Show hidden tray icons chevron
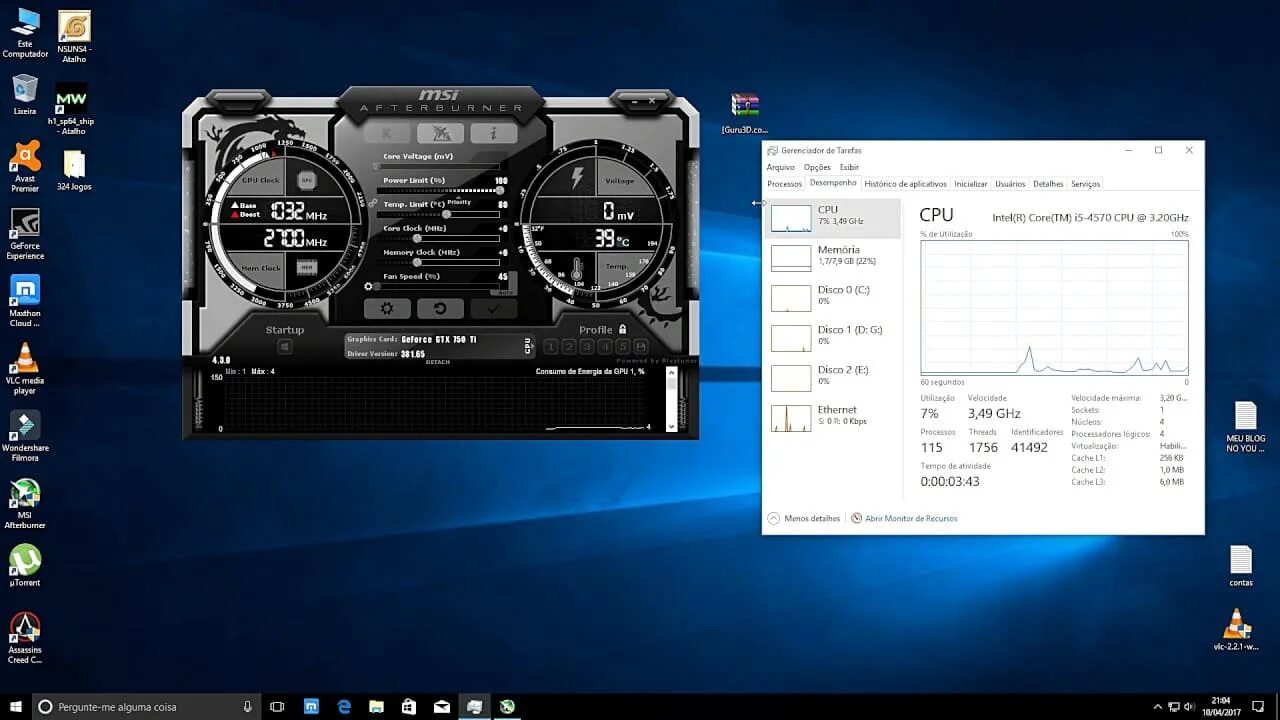Viewport: 1280px width, 720px height. pyautogui.click(x=1157, y=707)
